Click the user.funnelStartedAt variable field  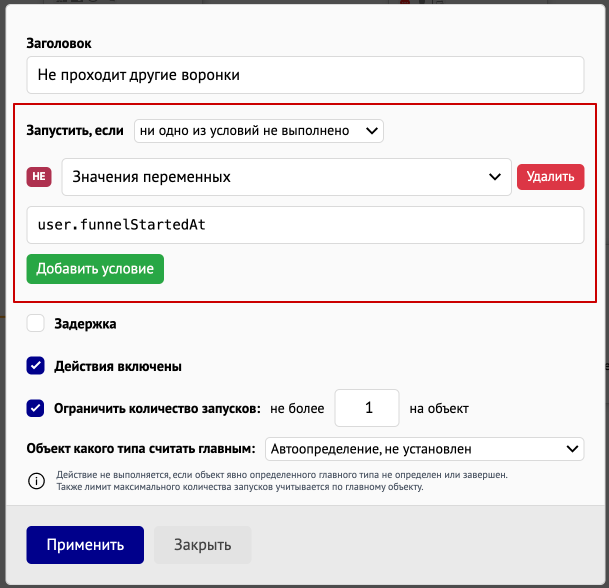[305, 225]
